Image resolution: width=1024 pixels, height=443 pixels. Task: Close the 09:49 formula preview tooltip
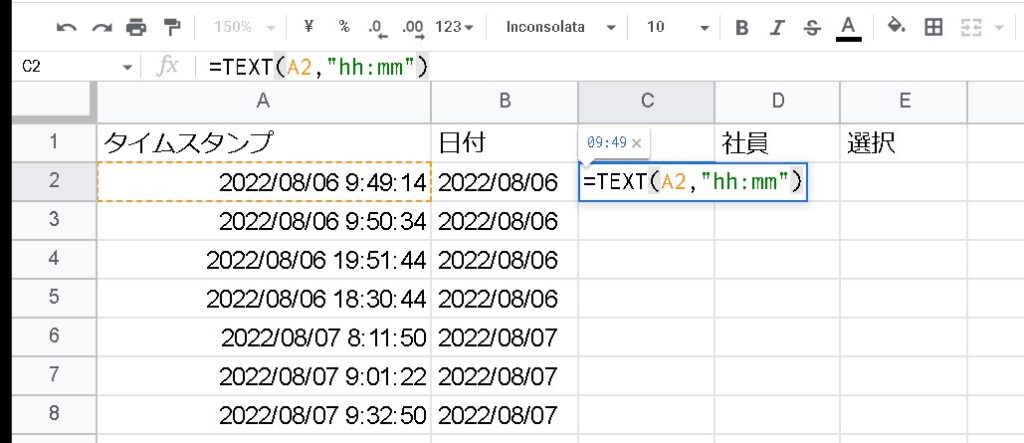(637, 143)
